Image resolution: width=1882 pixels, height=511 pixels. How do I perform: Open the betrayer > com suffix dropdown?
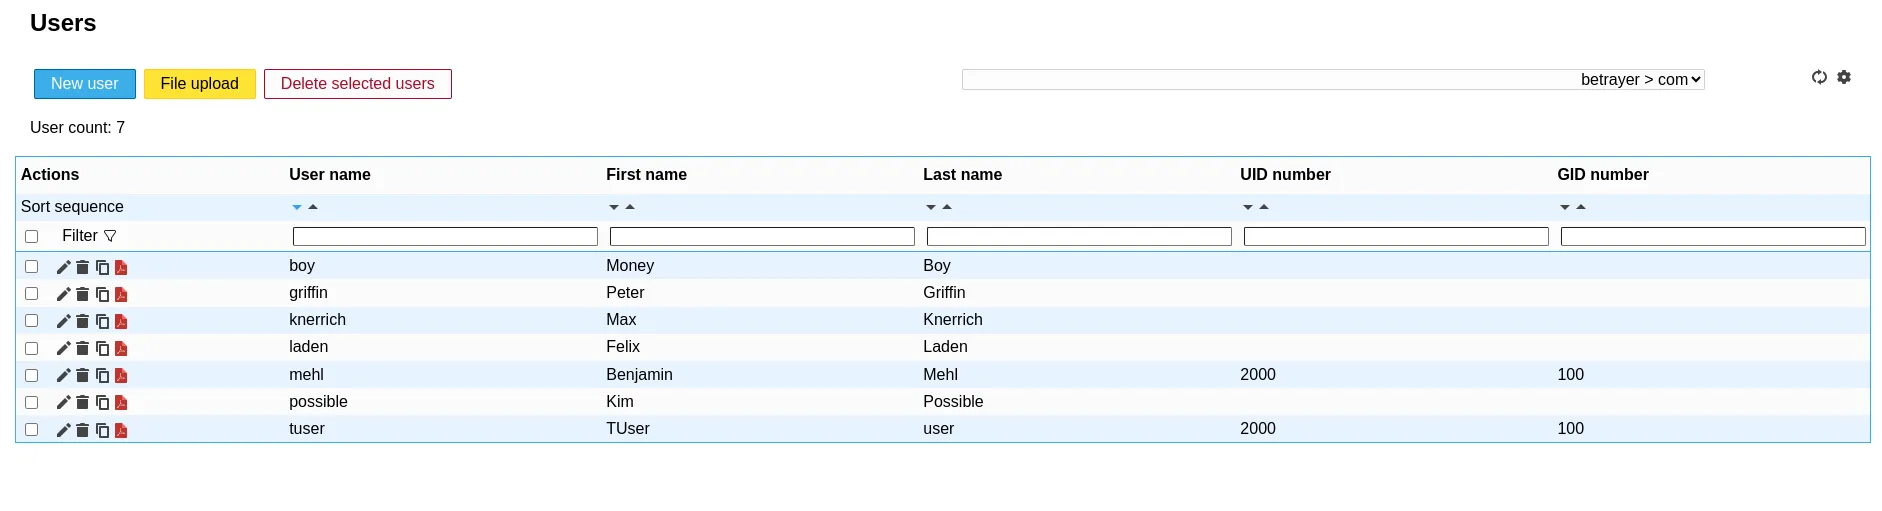coord(1333,80)
